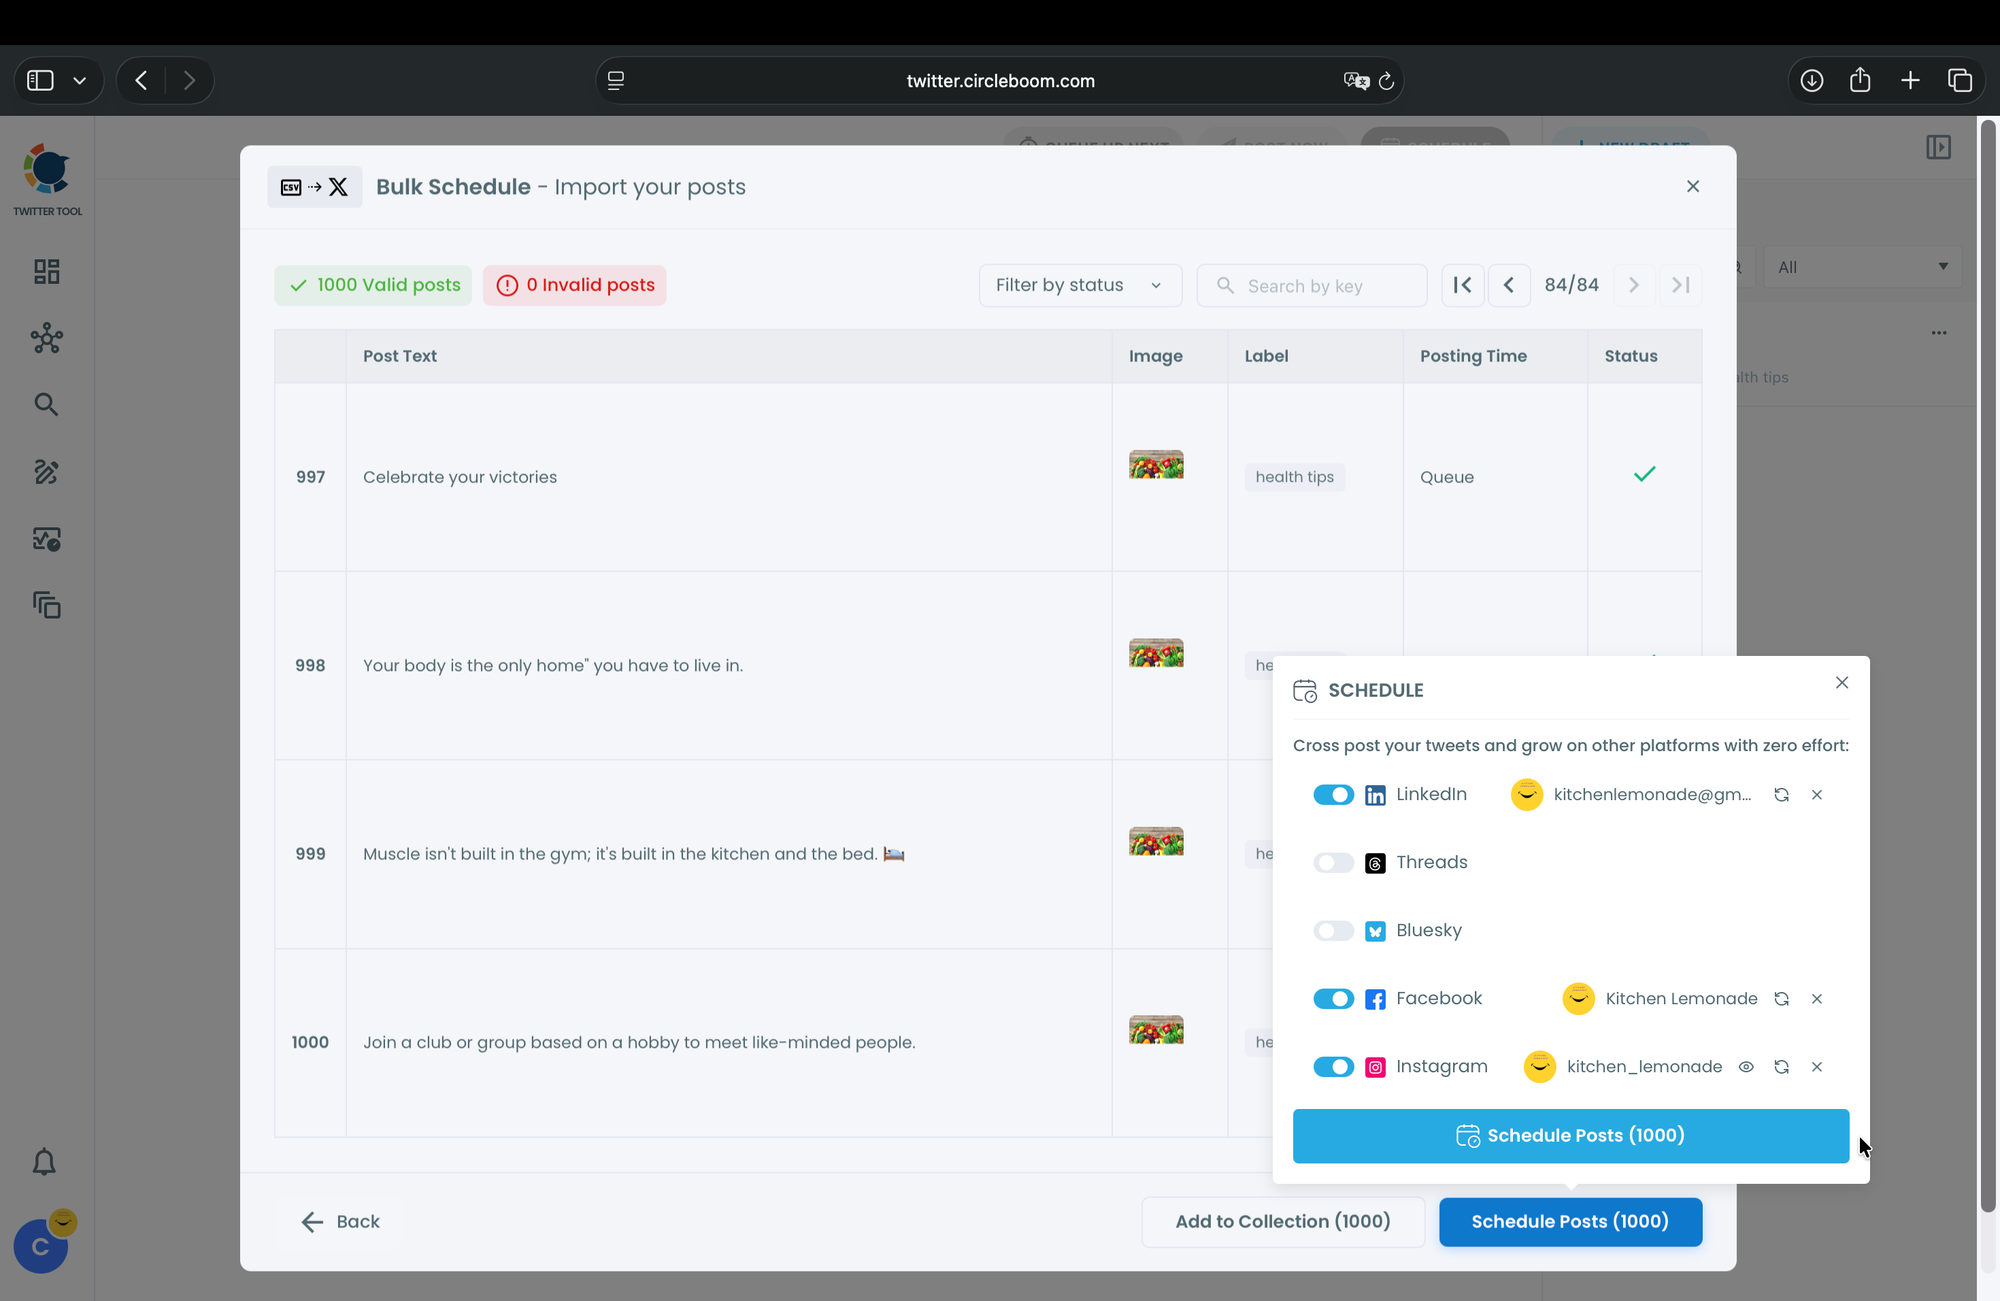
Task: Remove the Facebook Kitchen Lemonade account
Action: pos(1817,999)
